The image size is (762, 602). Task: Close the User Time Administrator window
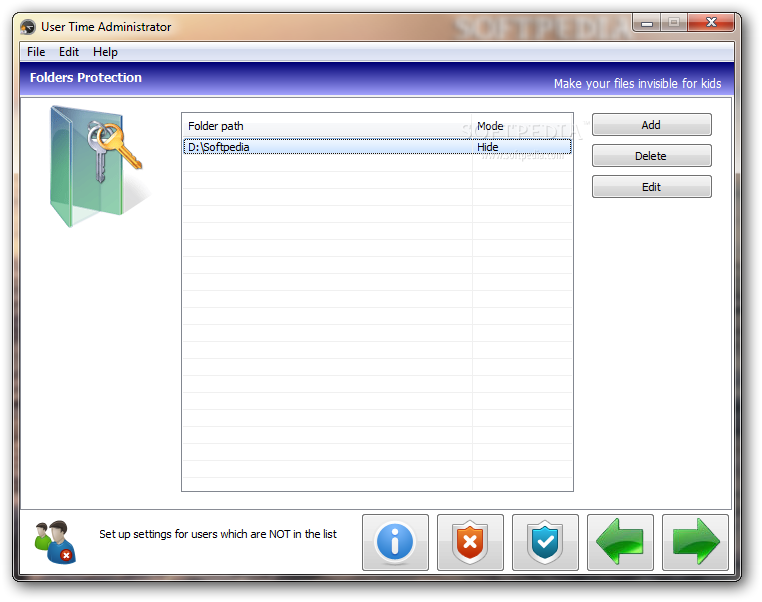click(x=711, y=22)
